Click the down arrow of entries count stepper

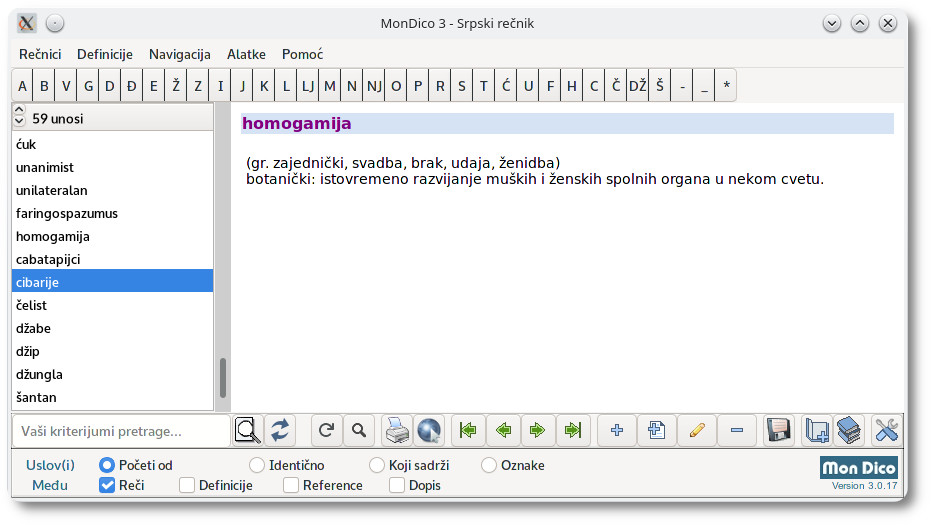click(20, 121)
